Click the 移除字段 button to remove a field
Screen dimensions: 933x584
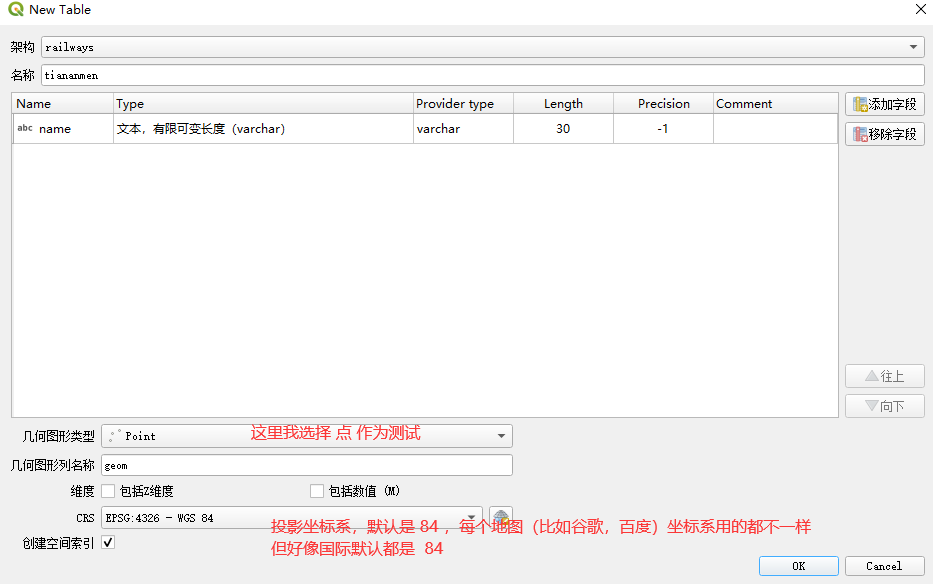click(x=884, y=133)
